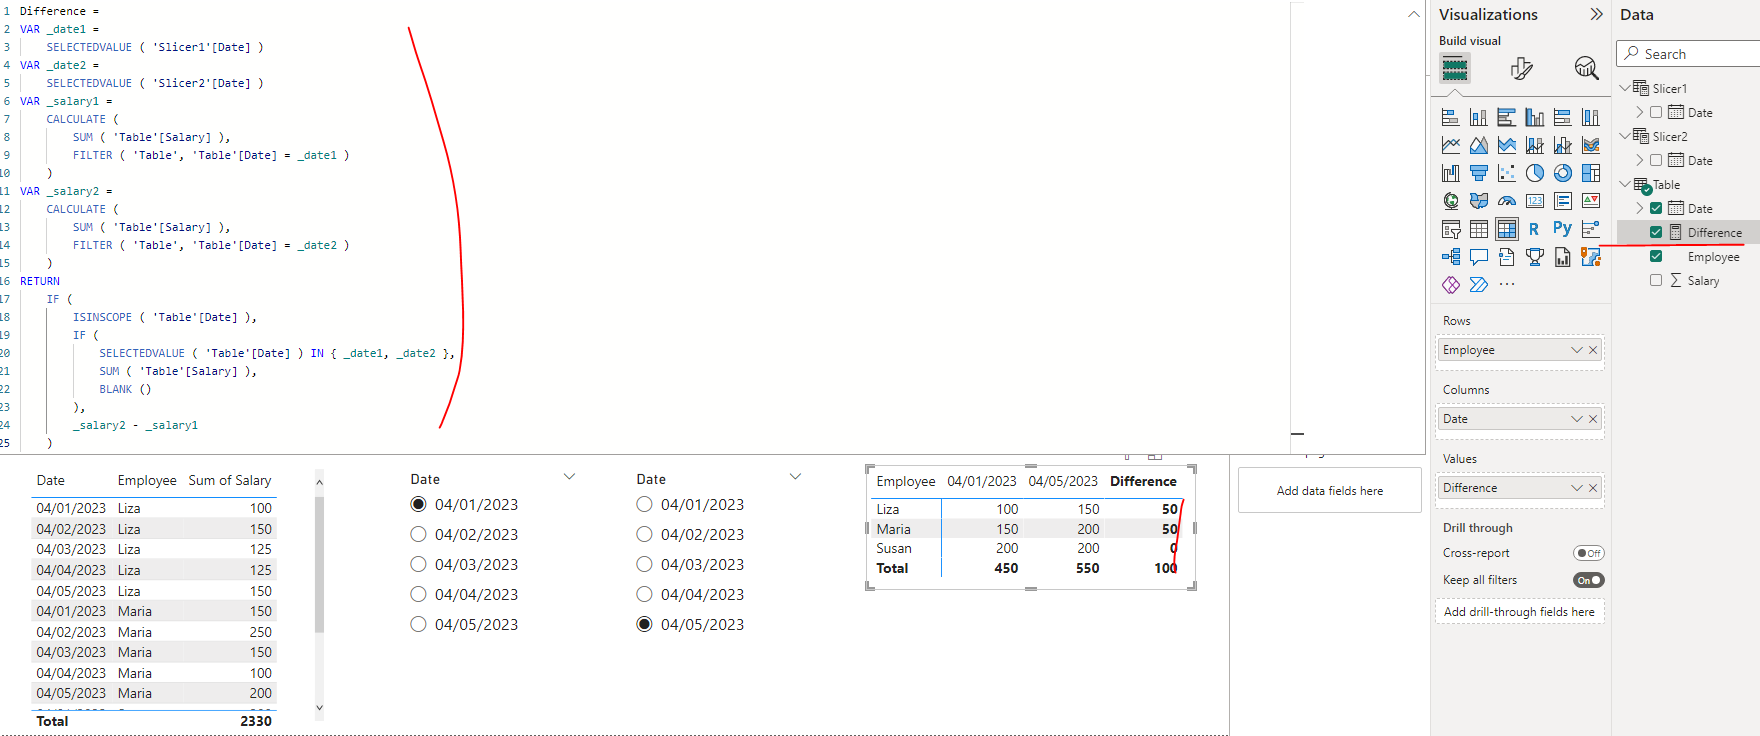The width and height of the screenshot is (1760, 736).
Task: Open more visuals ellipsis
Action: (x=1507, y=285)
